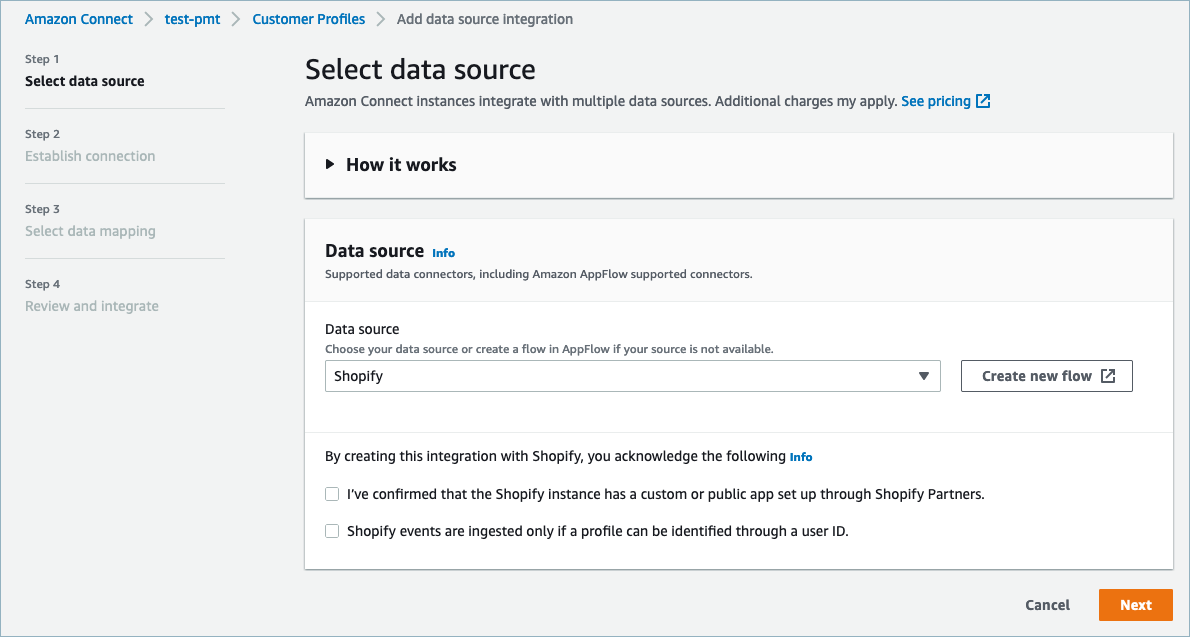Check the Shopify Partners app confirmation box
Image resolution: width=1190 pixels, height=637 pixels.
pos(332,494)
